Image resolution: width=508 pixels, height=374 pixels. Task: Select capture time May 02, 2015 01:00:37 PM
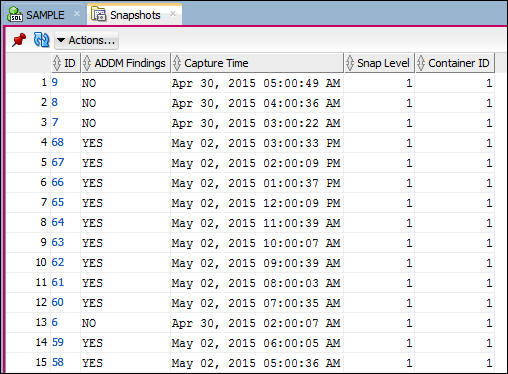(x=256, y=183)
